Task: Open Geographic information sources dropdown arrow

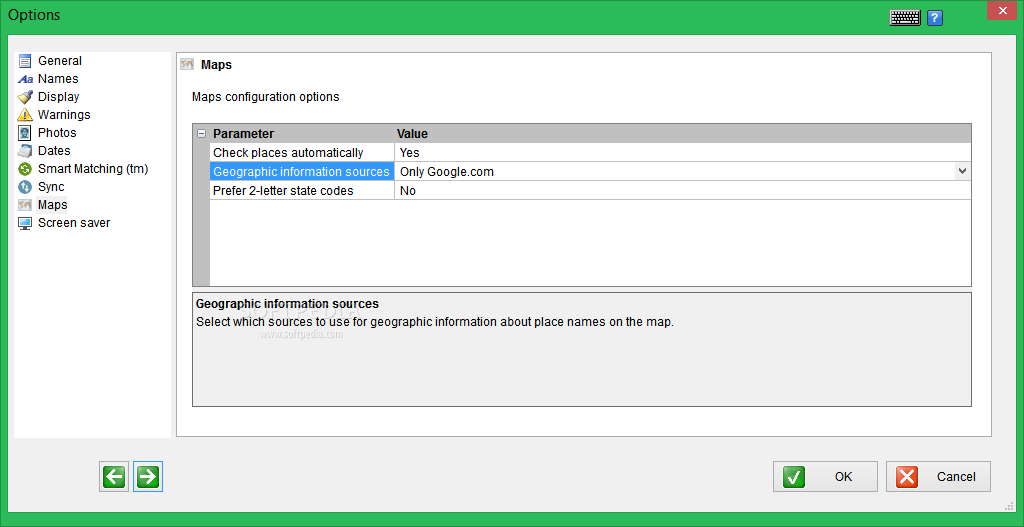Action: (962, 172)
